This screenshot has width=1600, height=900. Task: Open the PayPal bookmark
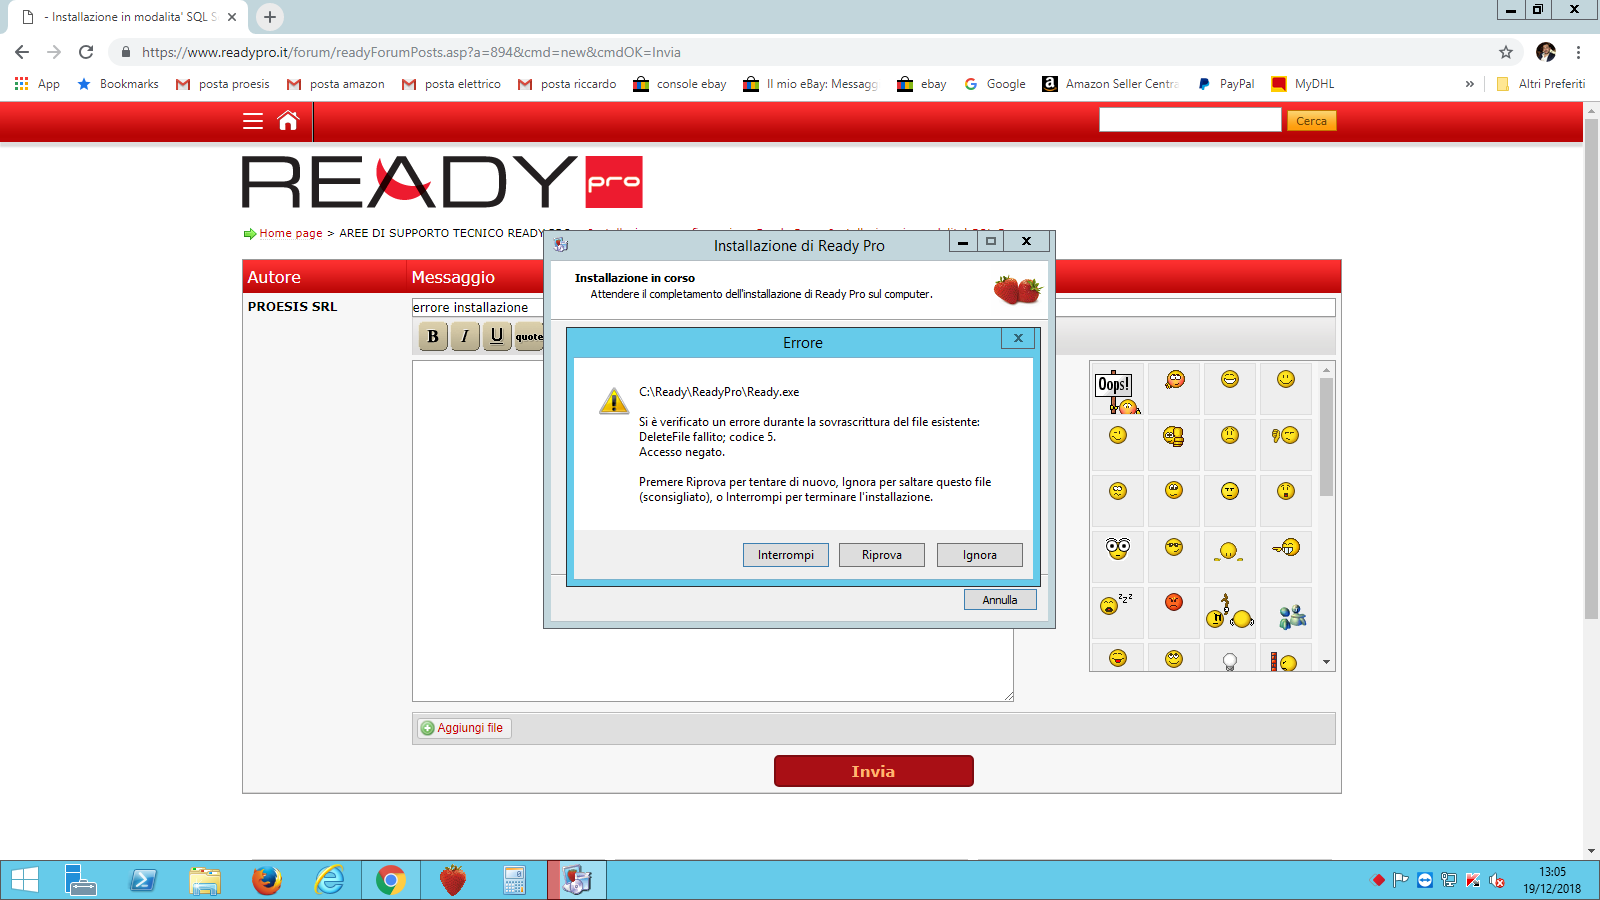tap(1226, 84)
